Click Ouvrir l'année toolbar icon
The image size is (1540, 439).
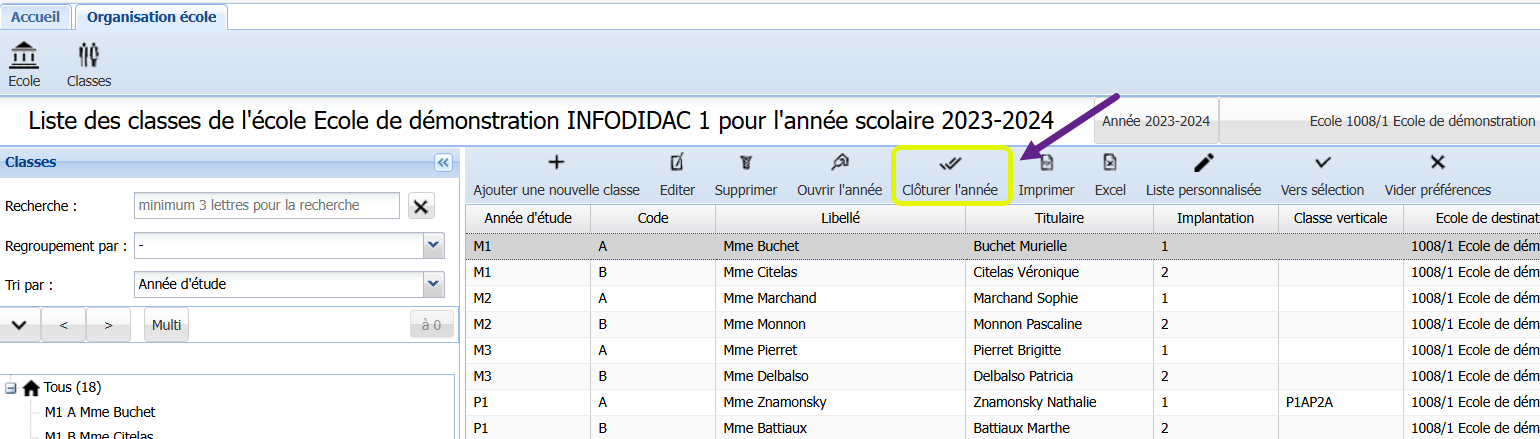(x=839, y=163)
